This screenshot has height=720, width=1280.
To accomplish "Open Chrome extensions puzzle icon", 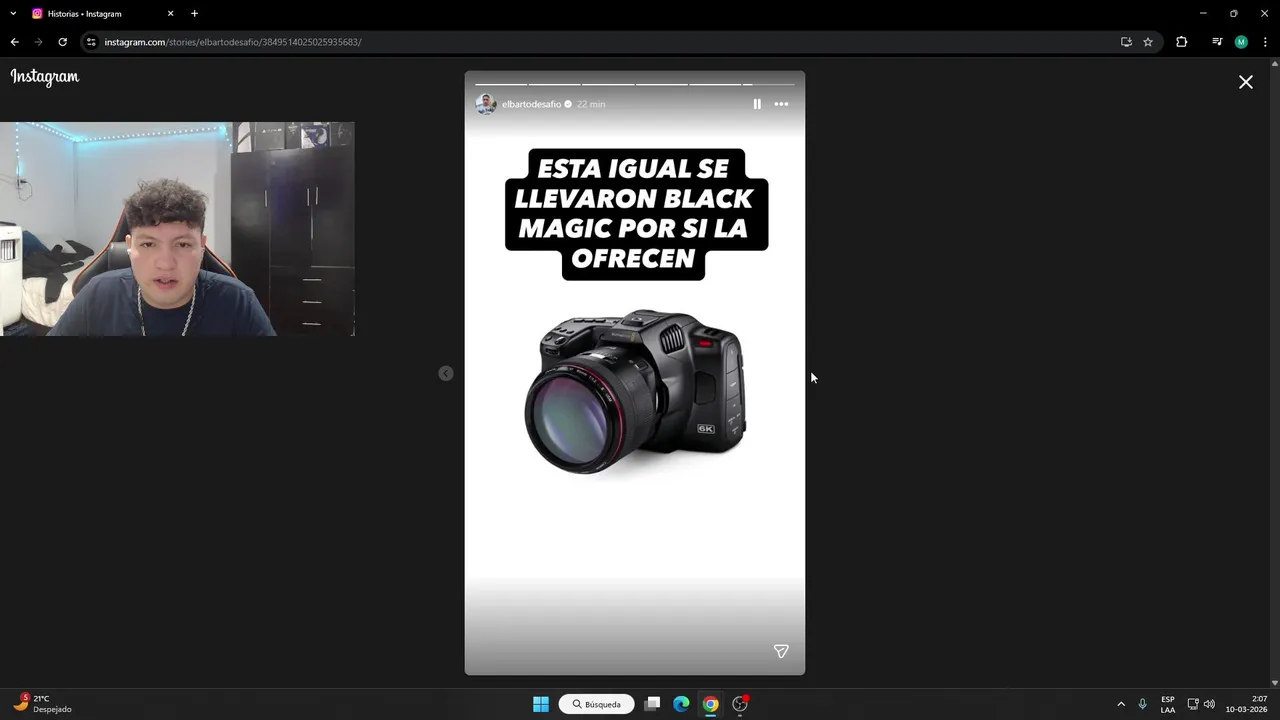I will coord(1182,42).
